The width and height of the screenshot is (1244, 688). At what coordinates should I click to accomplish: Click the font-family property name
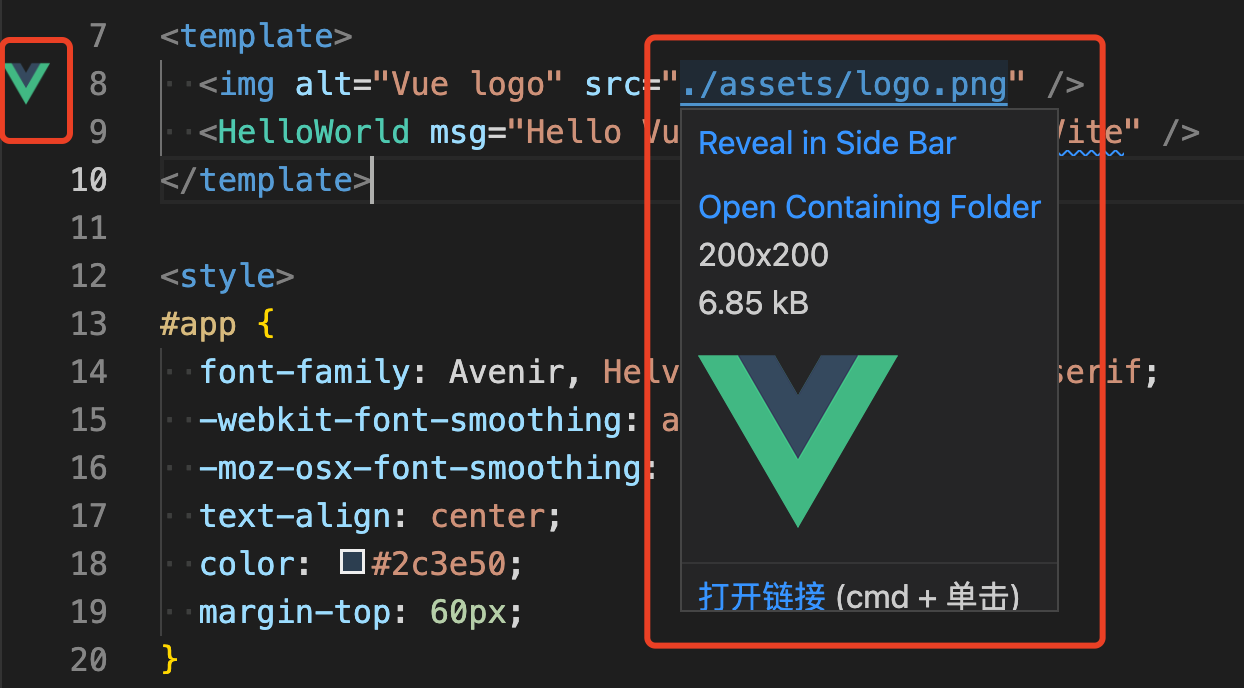coord(304,372)
